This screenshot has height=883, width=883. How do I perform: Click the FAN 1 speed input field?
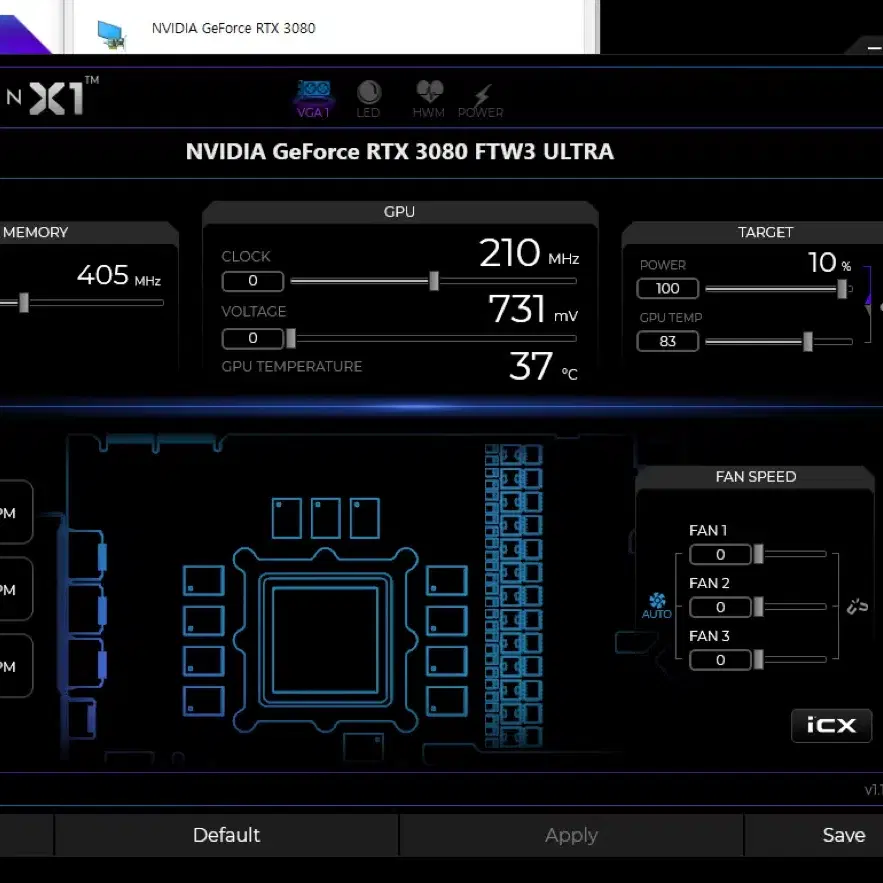click(x=720, y=555)
